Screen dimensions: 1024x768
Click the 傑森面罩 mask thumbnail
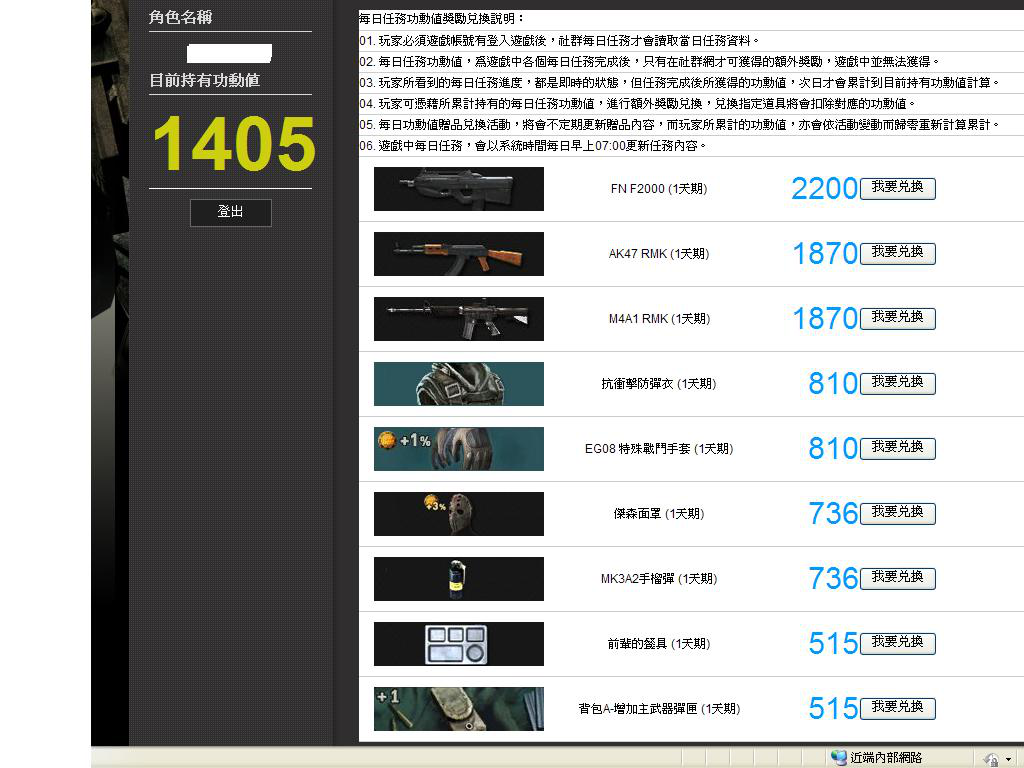(x=458, y=514)
